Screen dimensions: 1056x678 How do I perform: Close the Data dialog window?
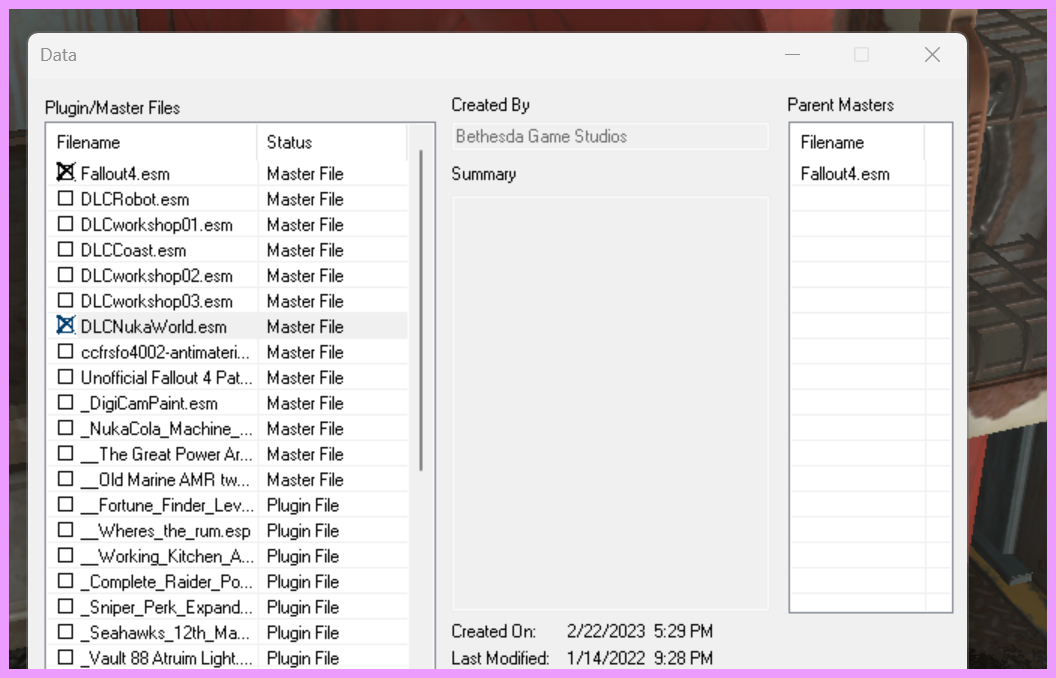932,55
